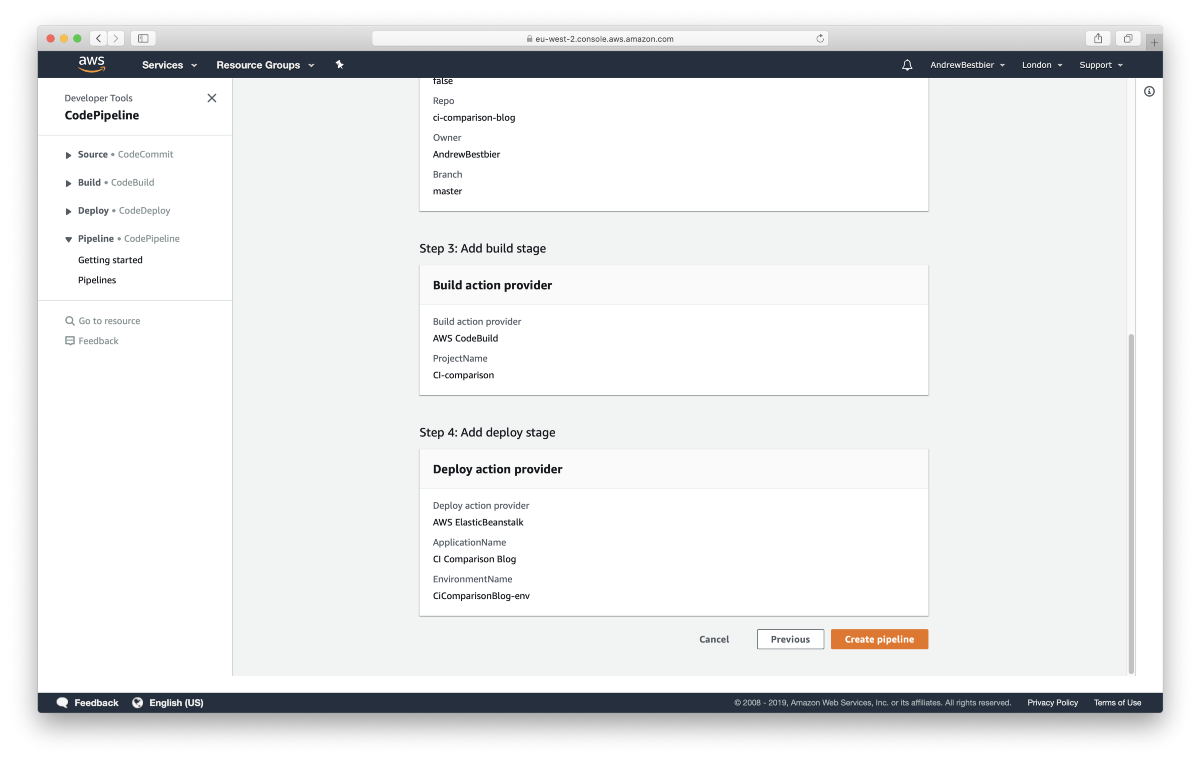Viewport: 1200px width, 762px height.
Task: Show all tabs in Safari
Action: coord(1127,38)
